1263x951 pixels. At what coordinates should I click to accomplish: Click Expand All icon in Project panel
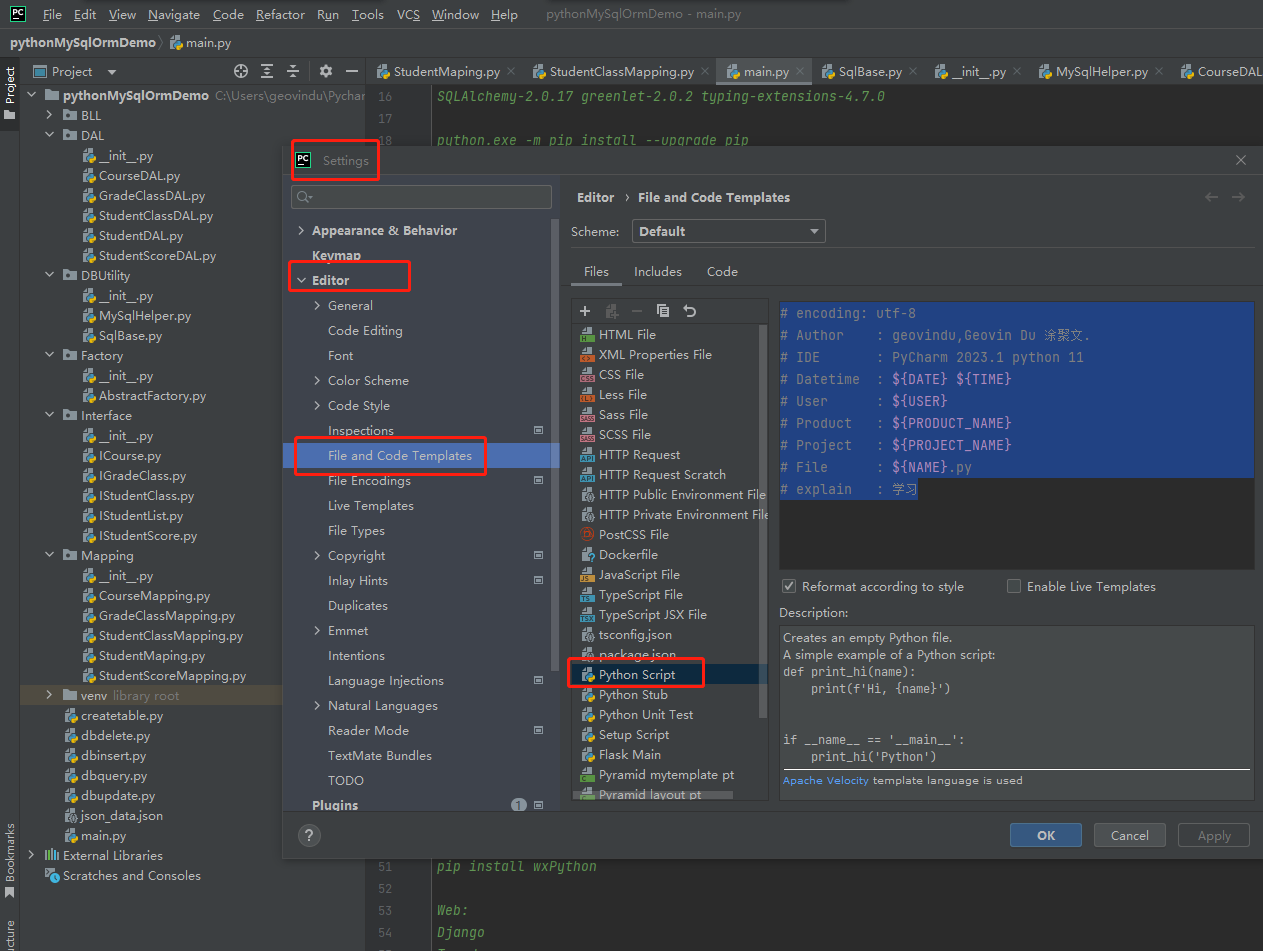click(267, 72)
